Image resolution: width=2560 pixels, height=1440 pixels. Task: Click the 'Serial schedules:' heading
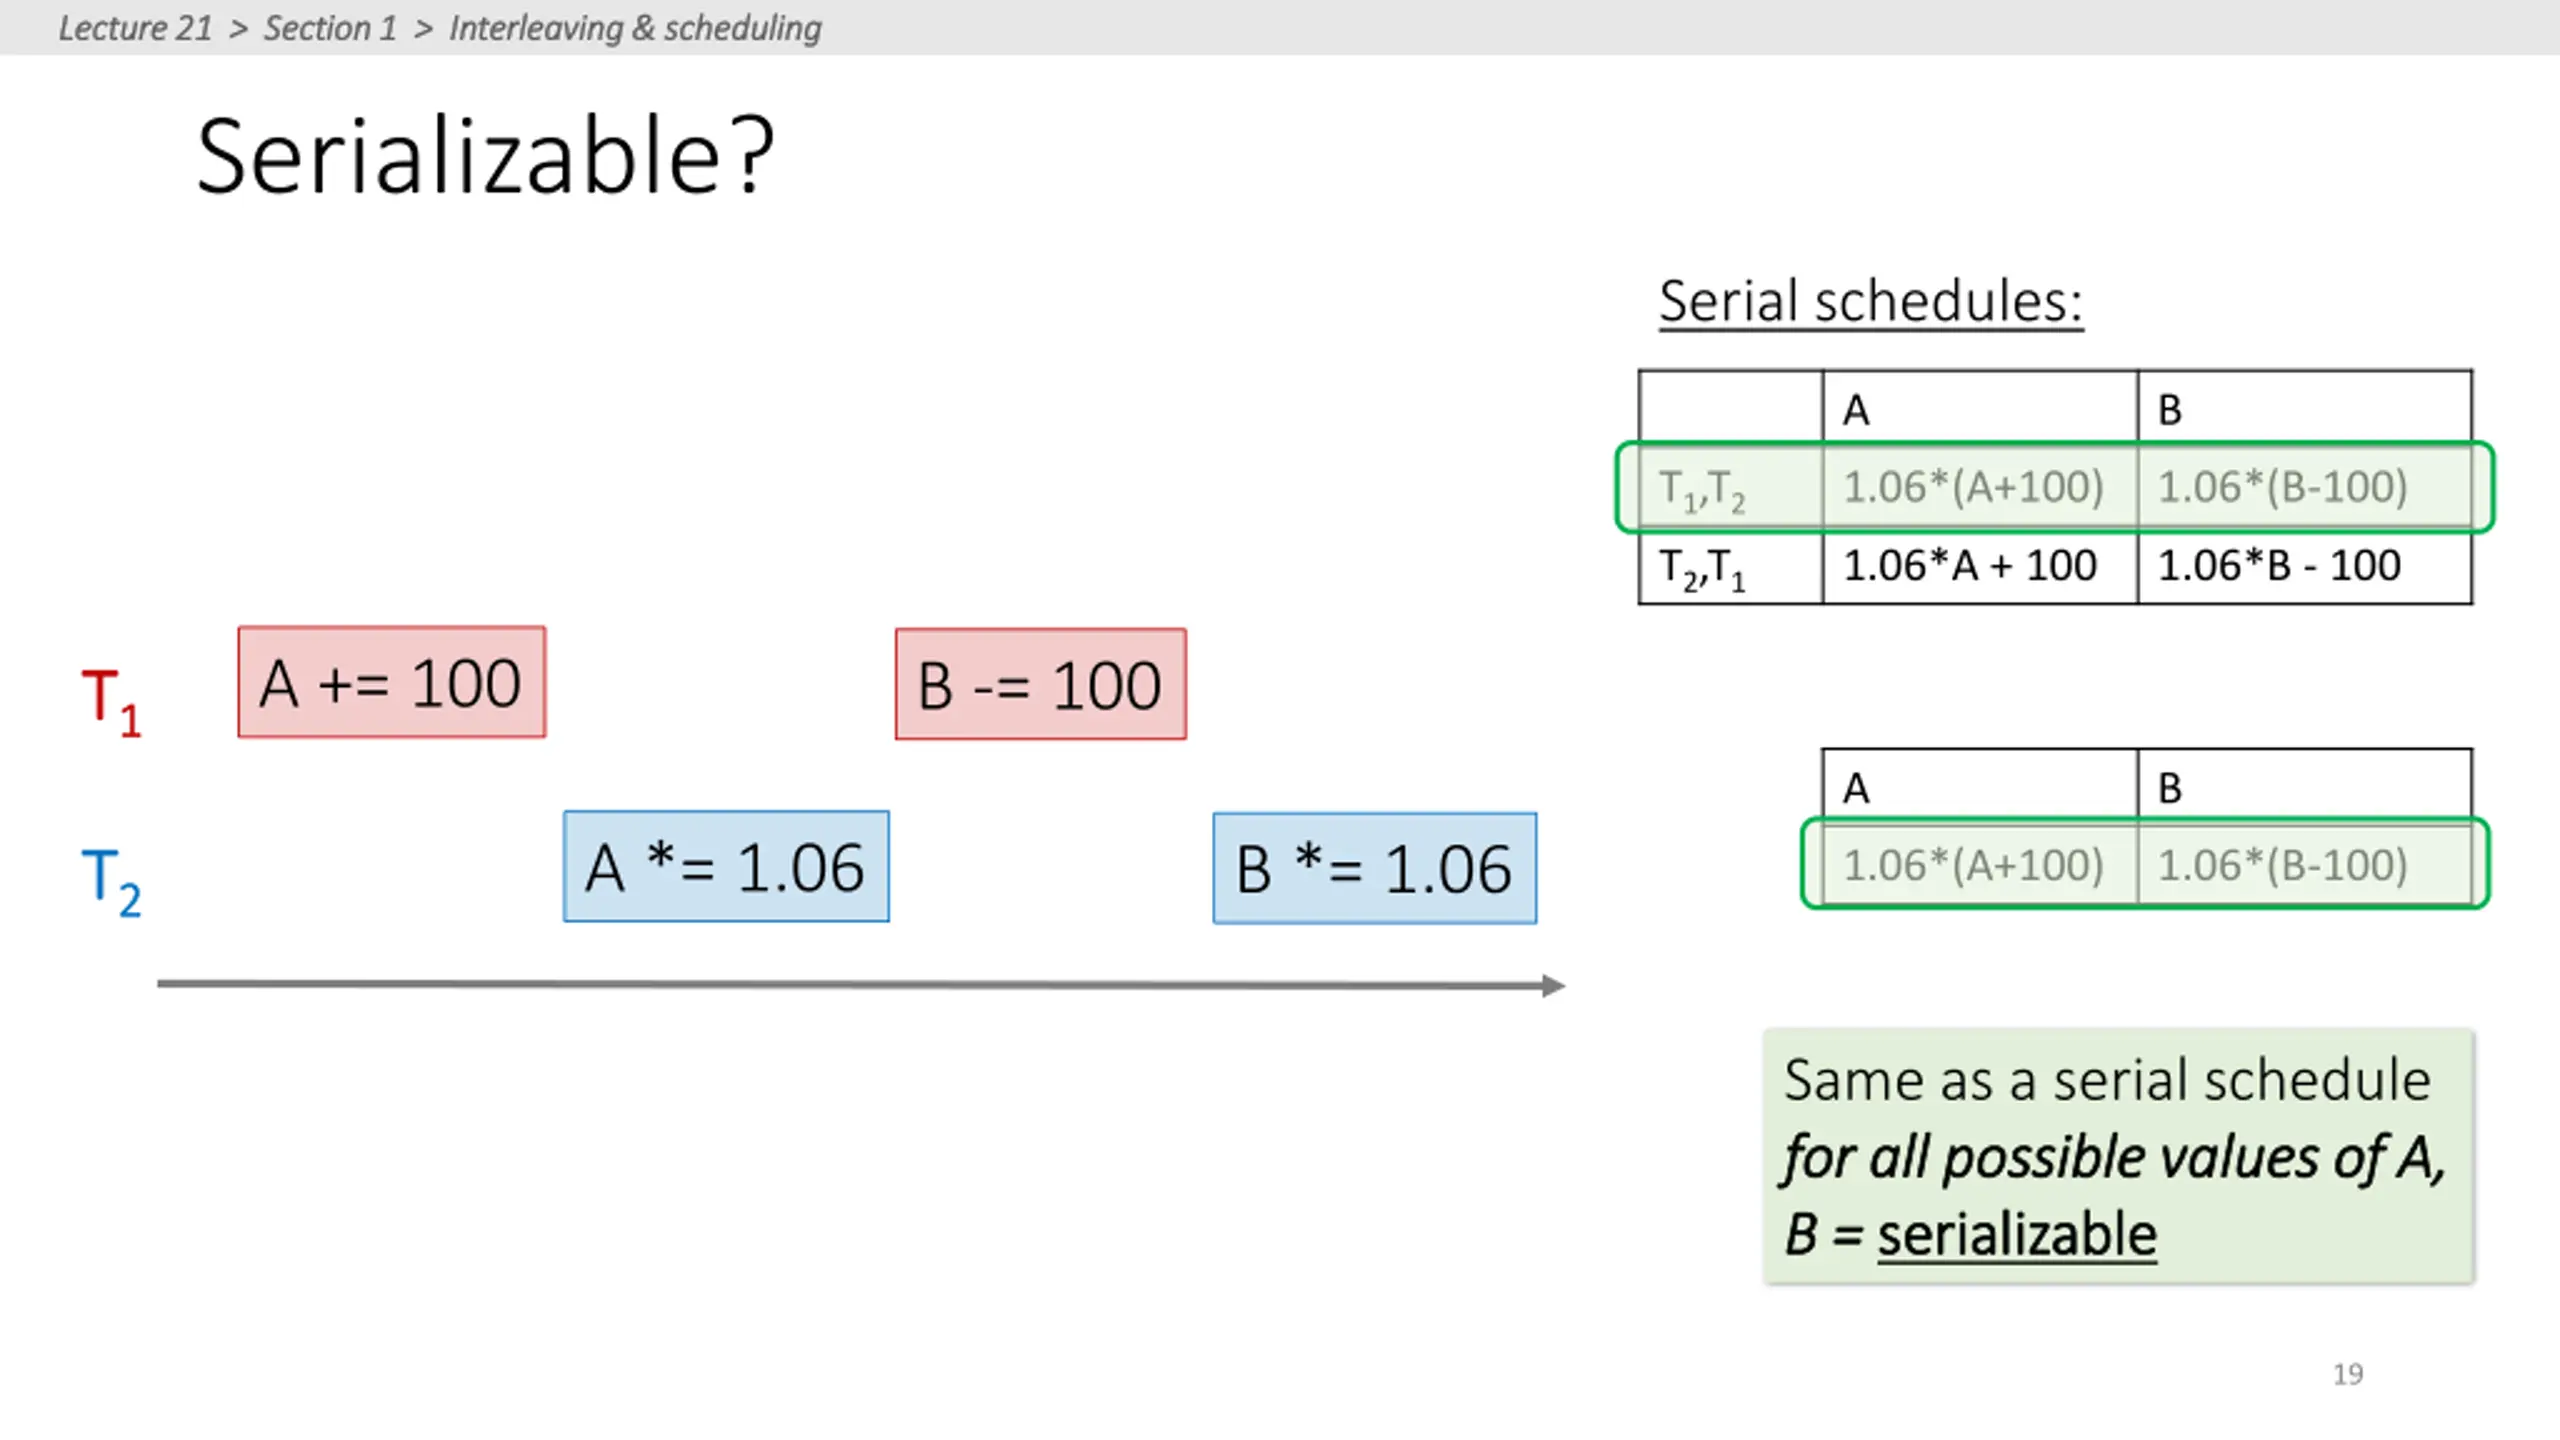click(1871, 302)
